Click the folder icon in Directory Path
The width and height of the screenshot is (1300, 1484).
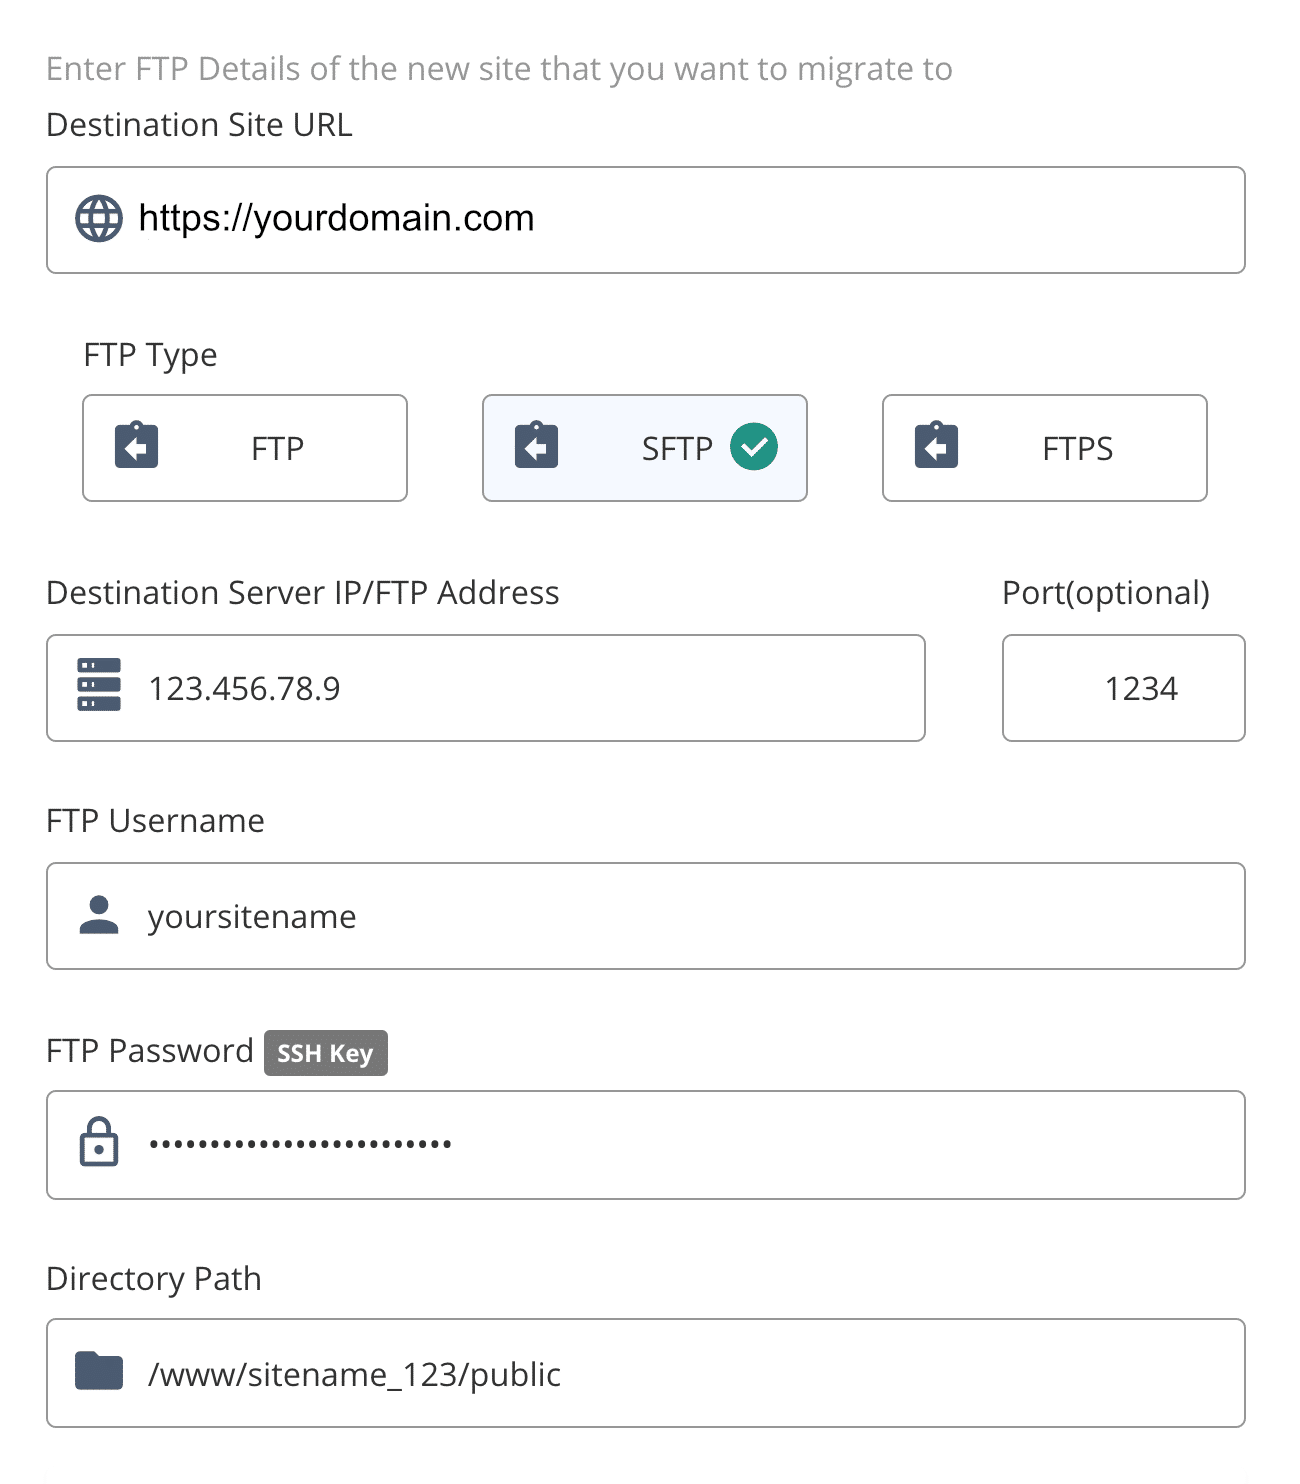(99, 1371)
